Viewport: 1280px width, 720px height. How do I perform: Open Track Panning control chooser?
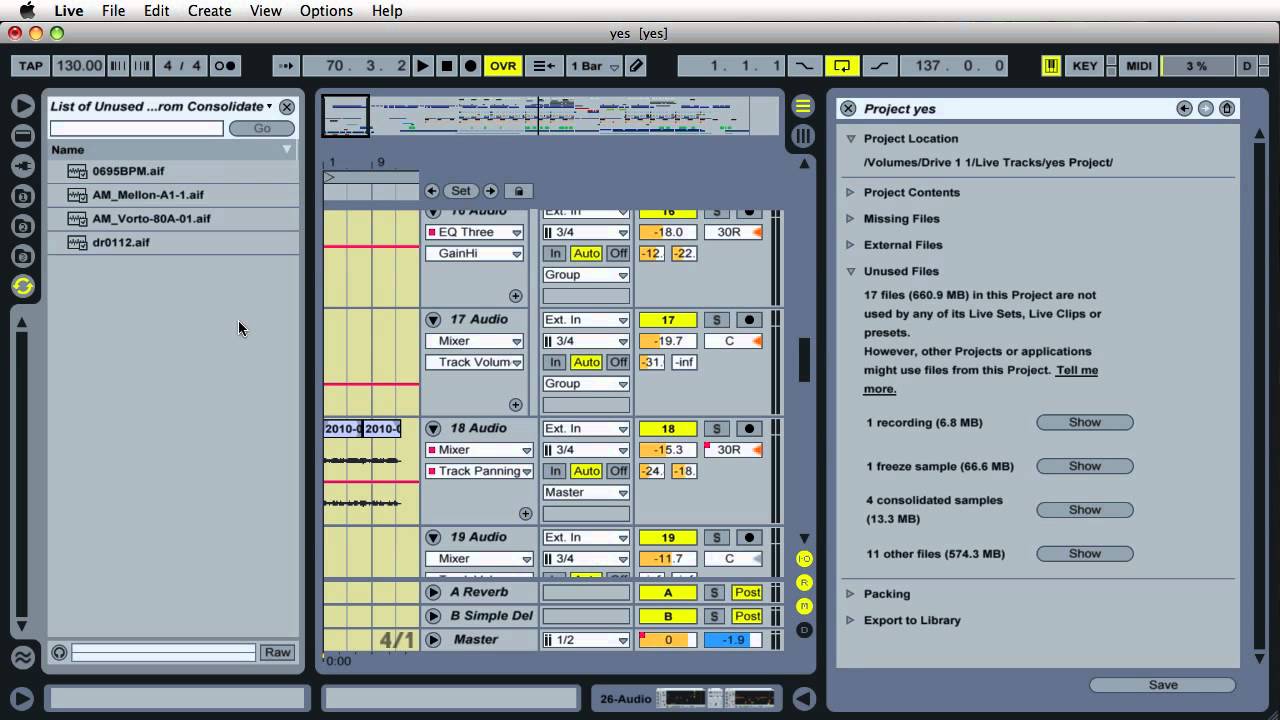click(480, 471)
